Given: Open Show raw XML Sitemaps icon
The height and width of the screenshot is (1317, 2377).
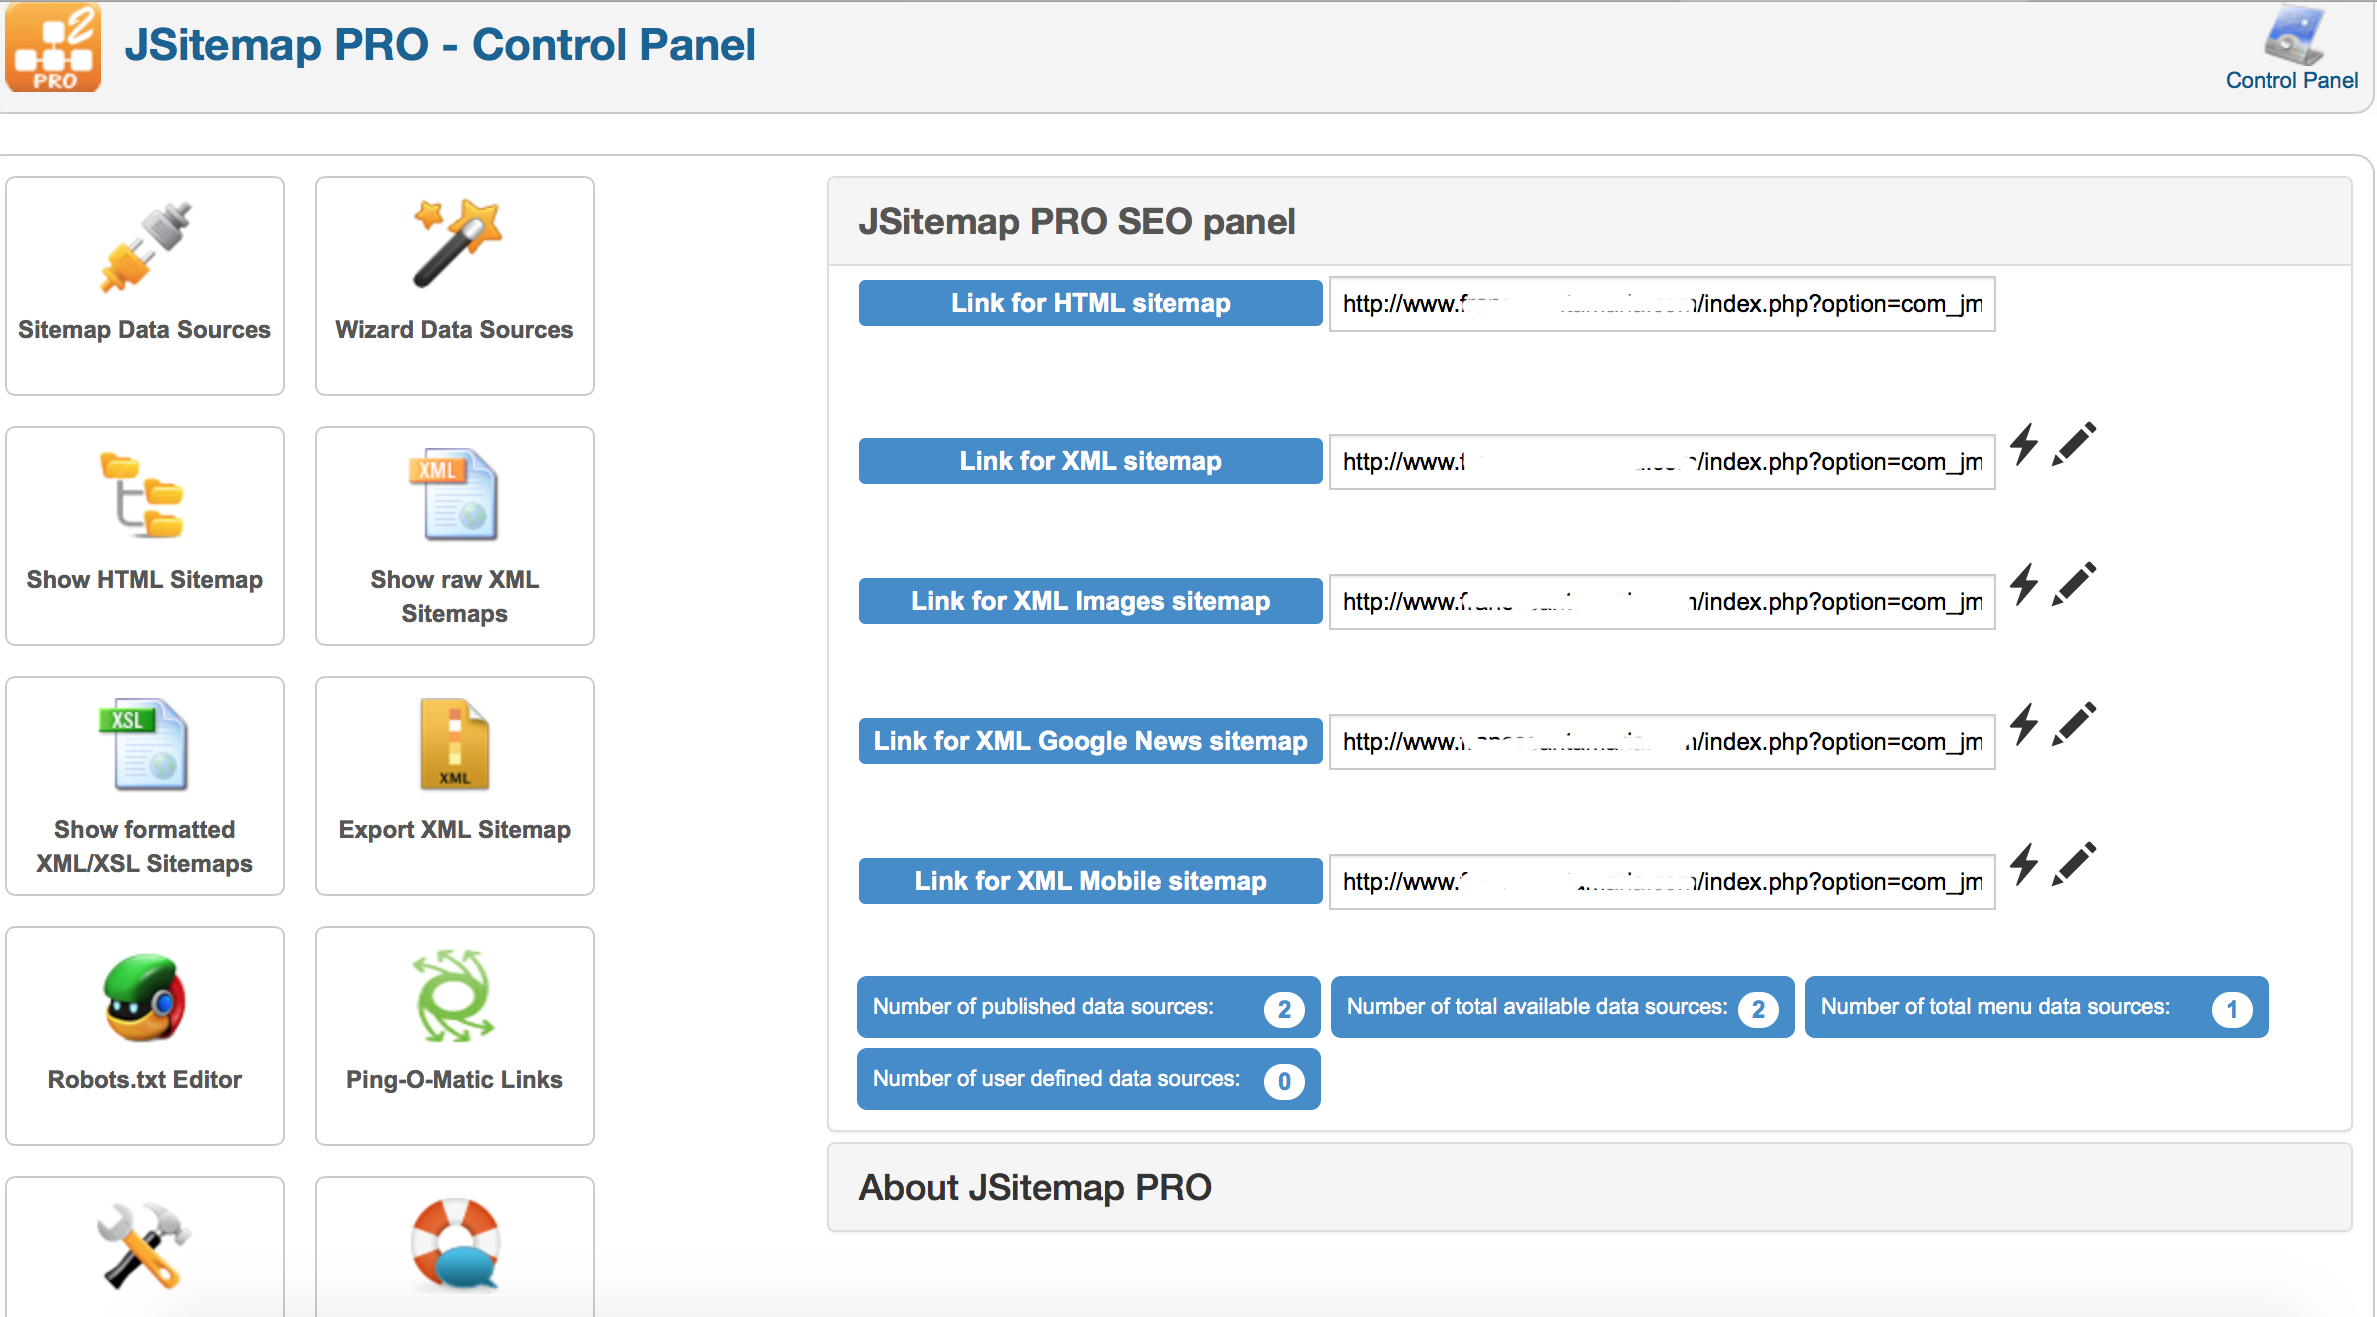Looking at the screenshot, I should pyautogui.click(x=455, y=495).
